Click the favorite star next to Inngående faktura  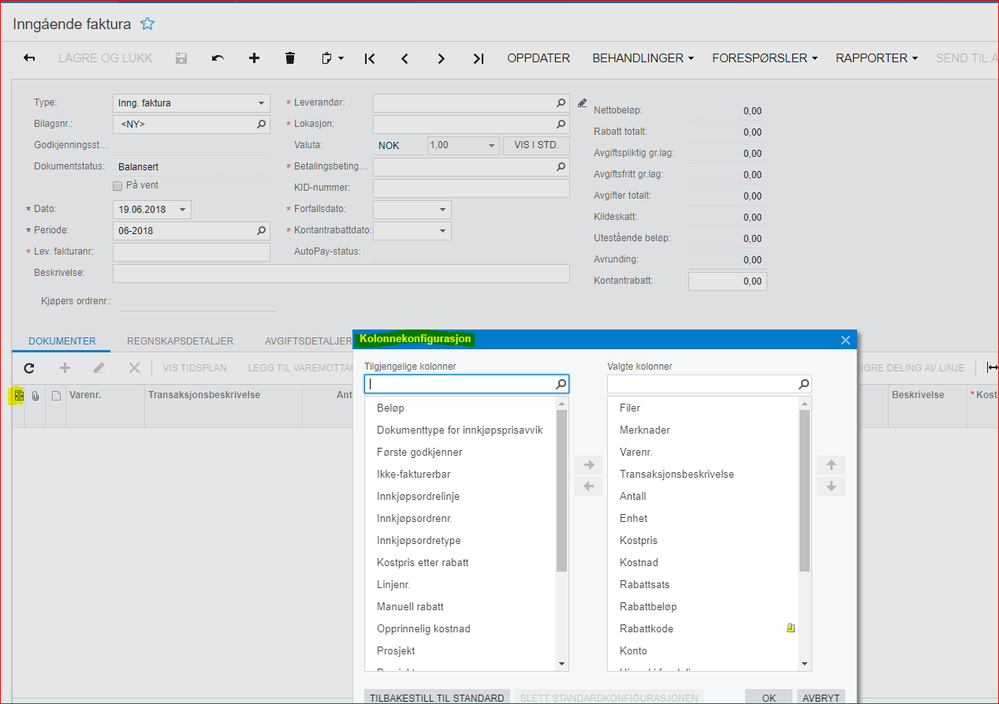[148, 23]
